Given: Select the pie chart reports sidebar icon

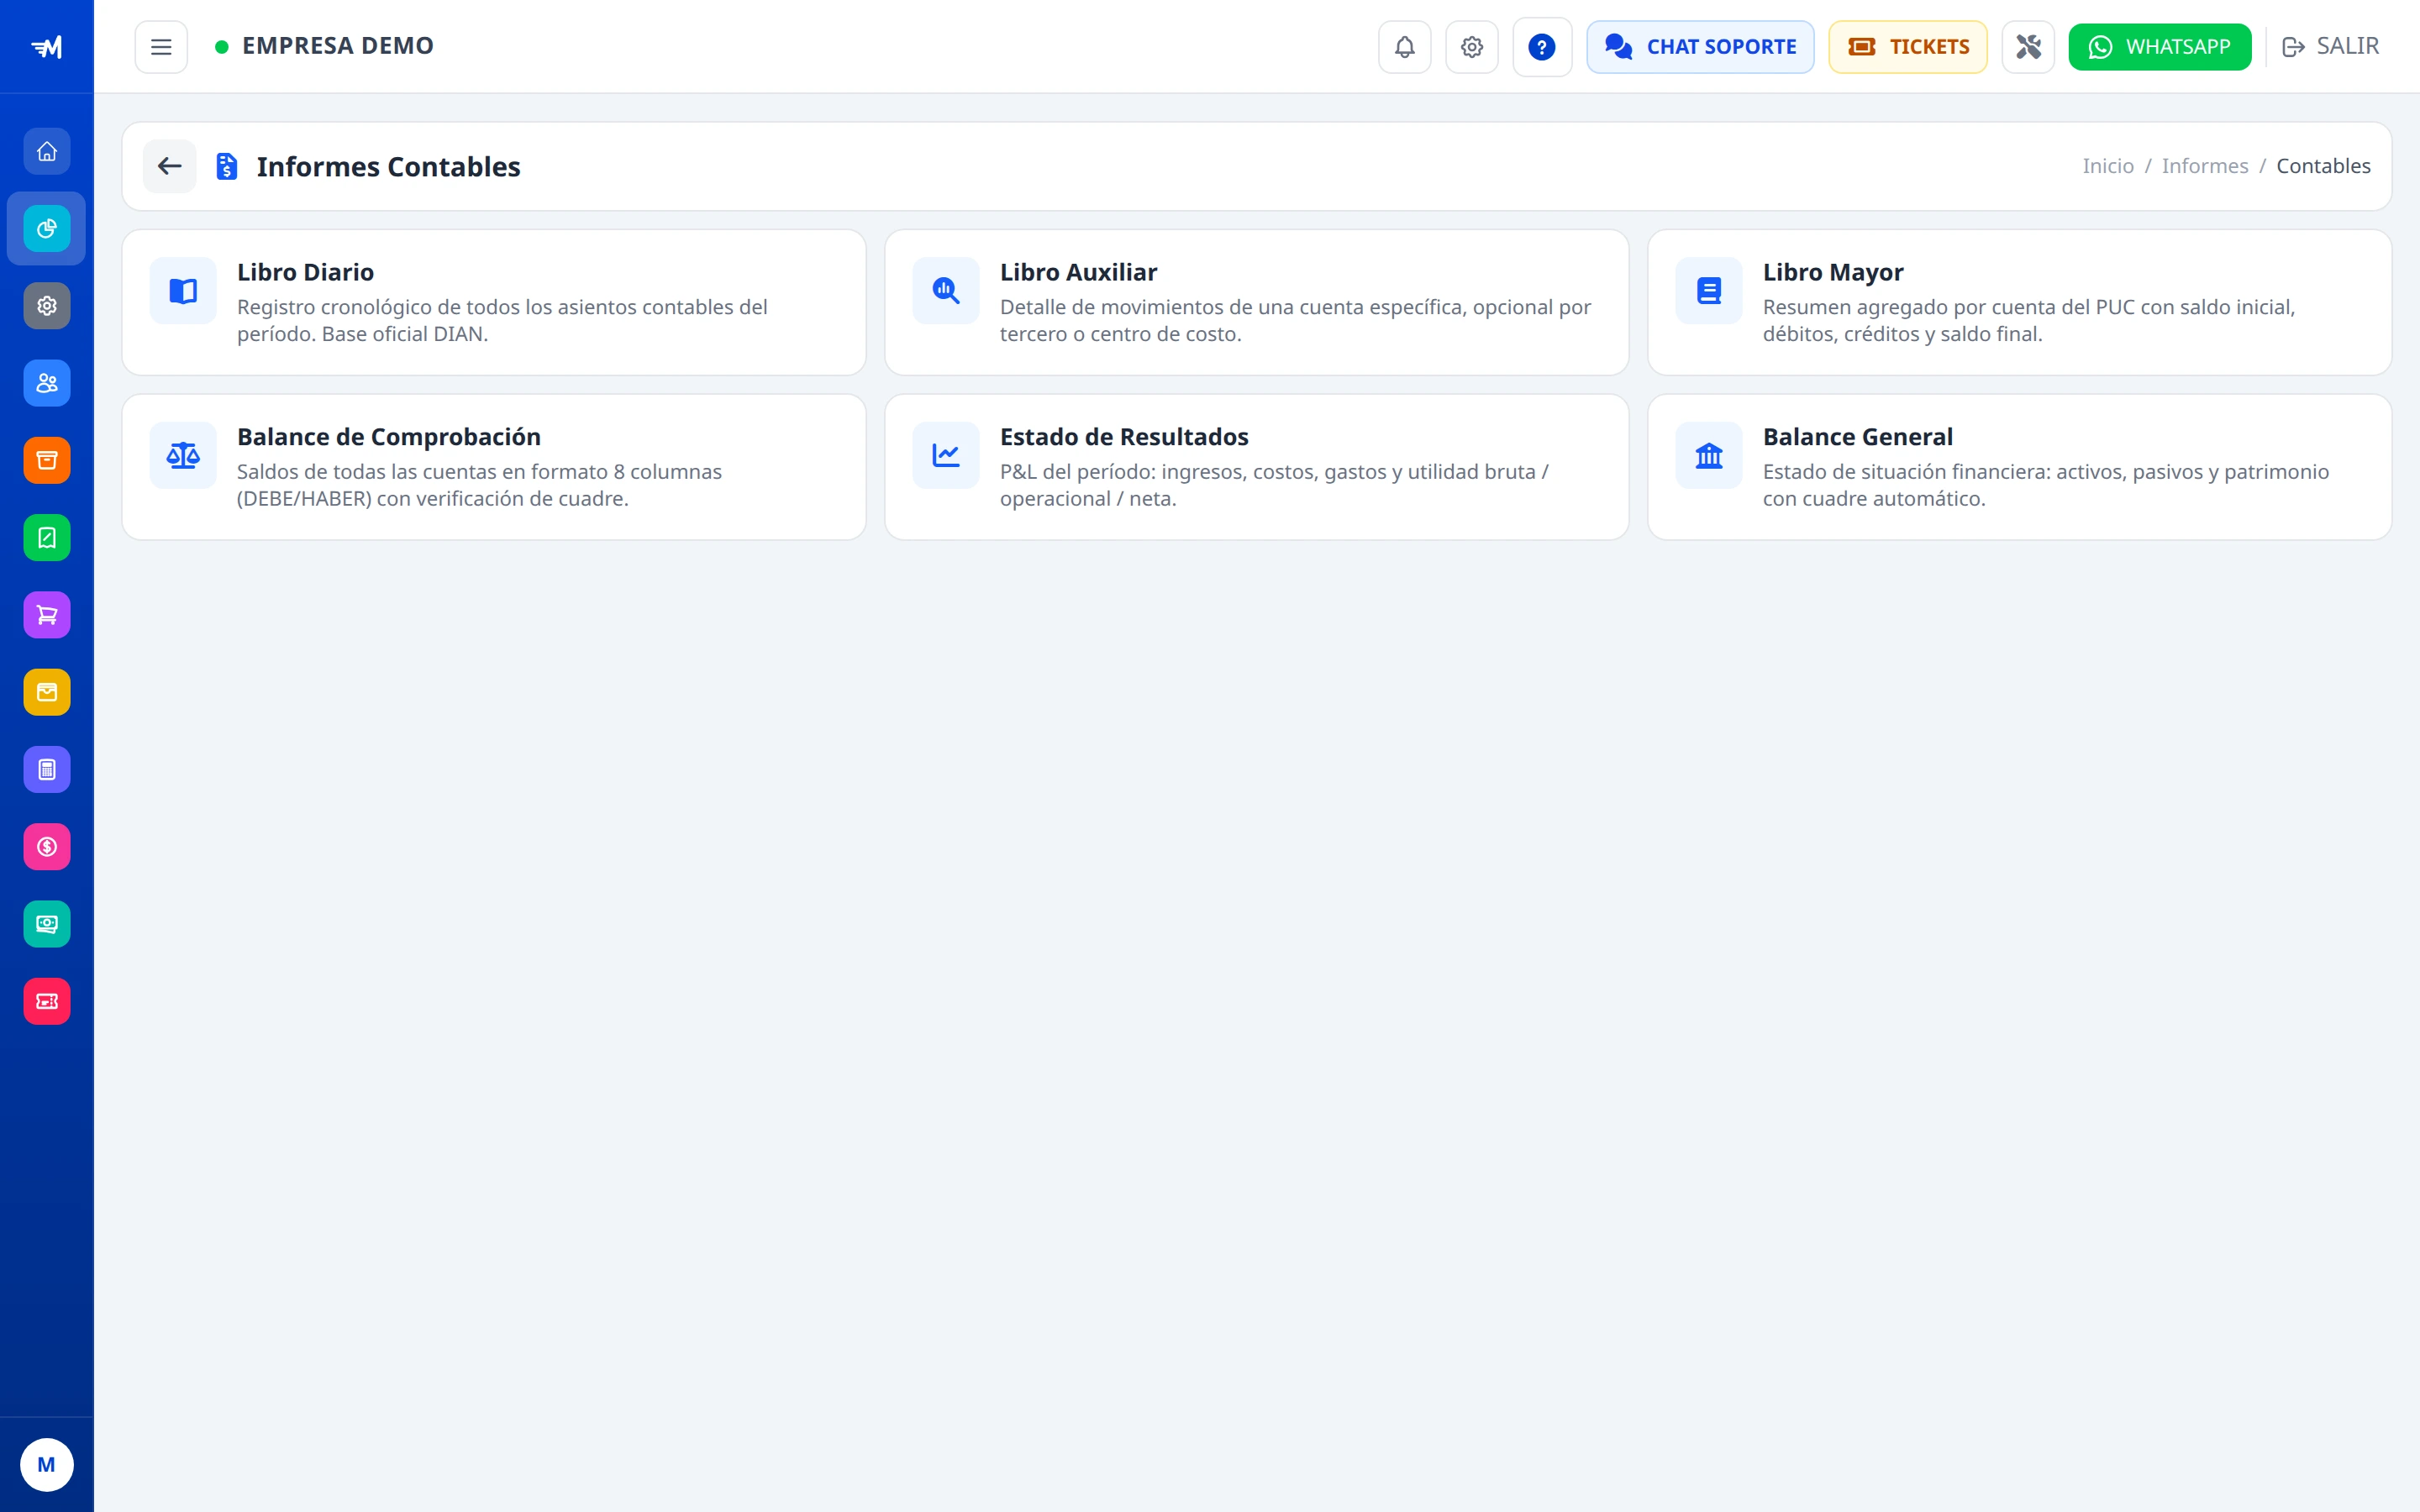Looking at the screenshot, I should click(47, 229).
